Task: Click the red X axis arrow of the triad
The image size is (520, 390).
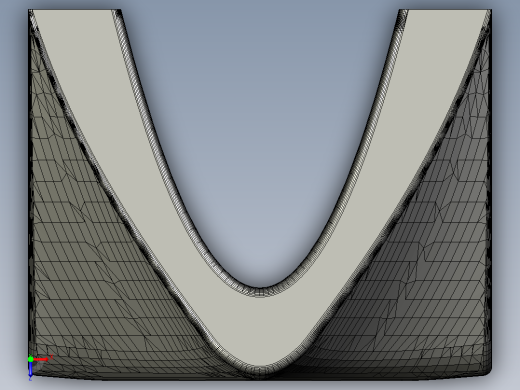Action: (41, 359)
